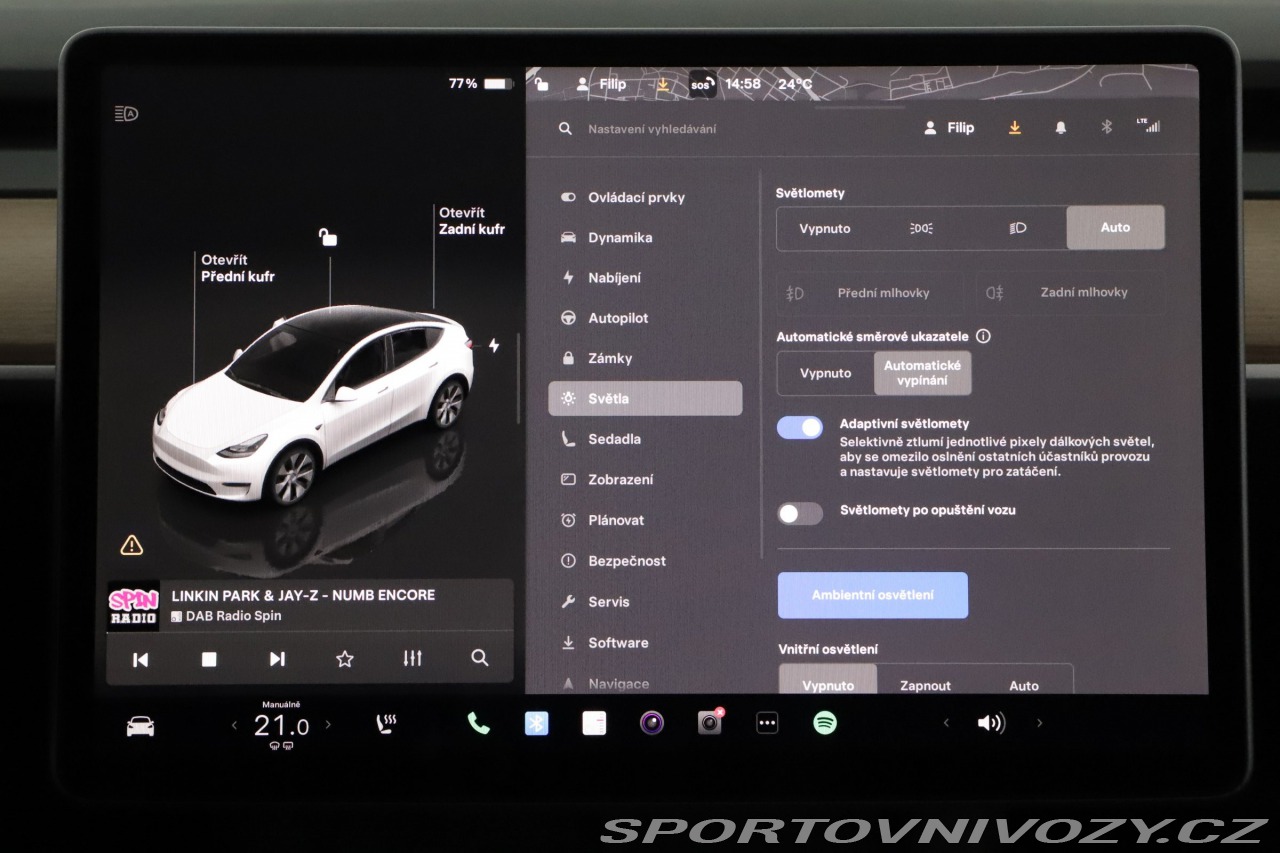The height and width of the screenshot is (853, 1280).
Task: Tap the Přední mlhovky fog light button
Action: (870, 293)
